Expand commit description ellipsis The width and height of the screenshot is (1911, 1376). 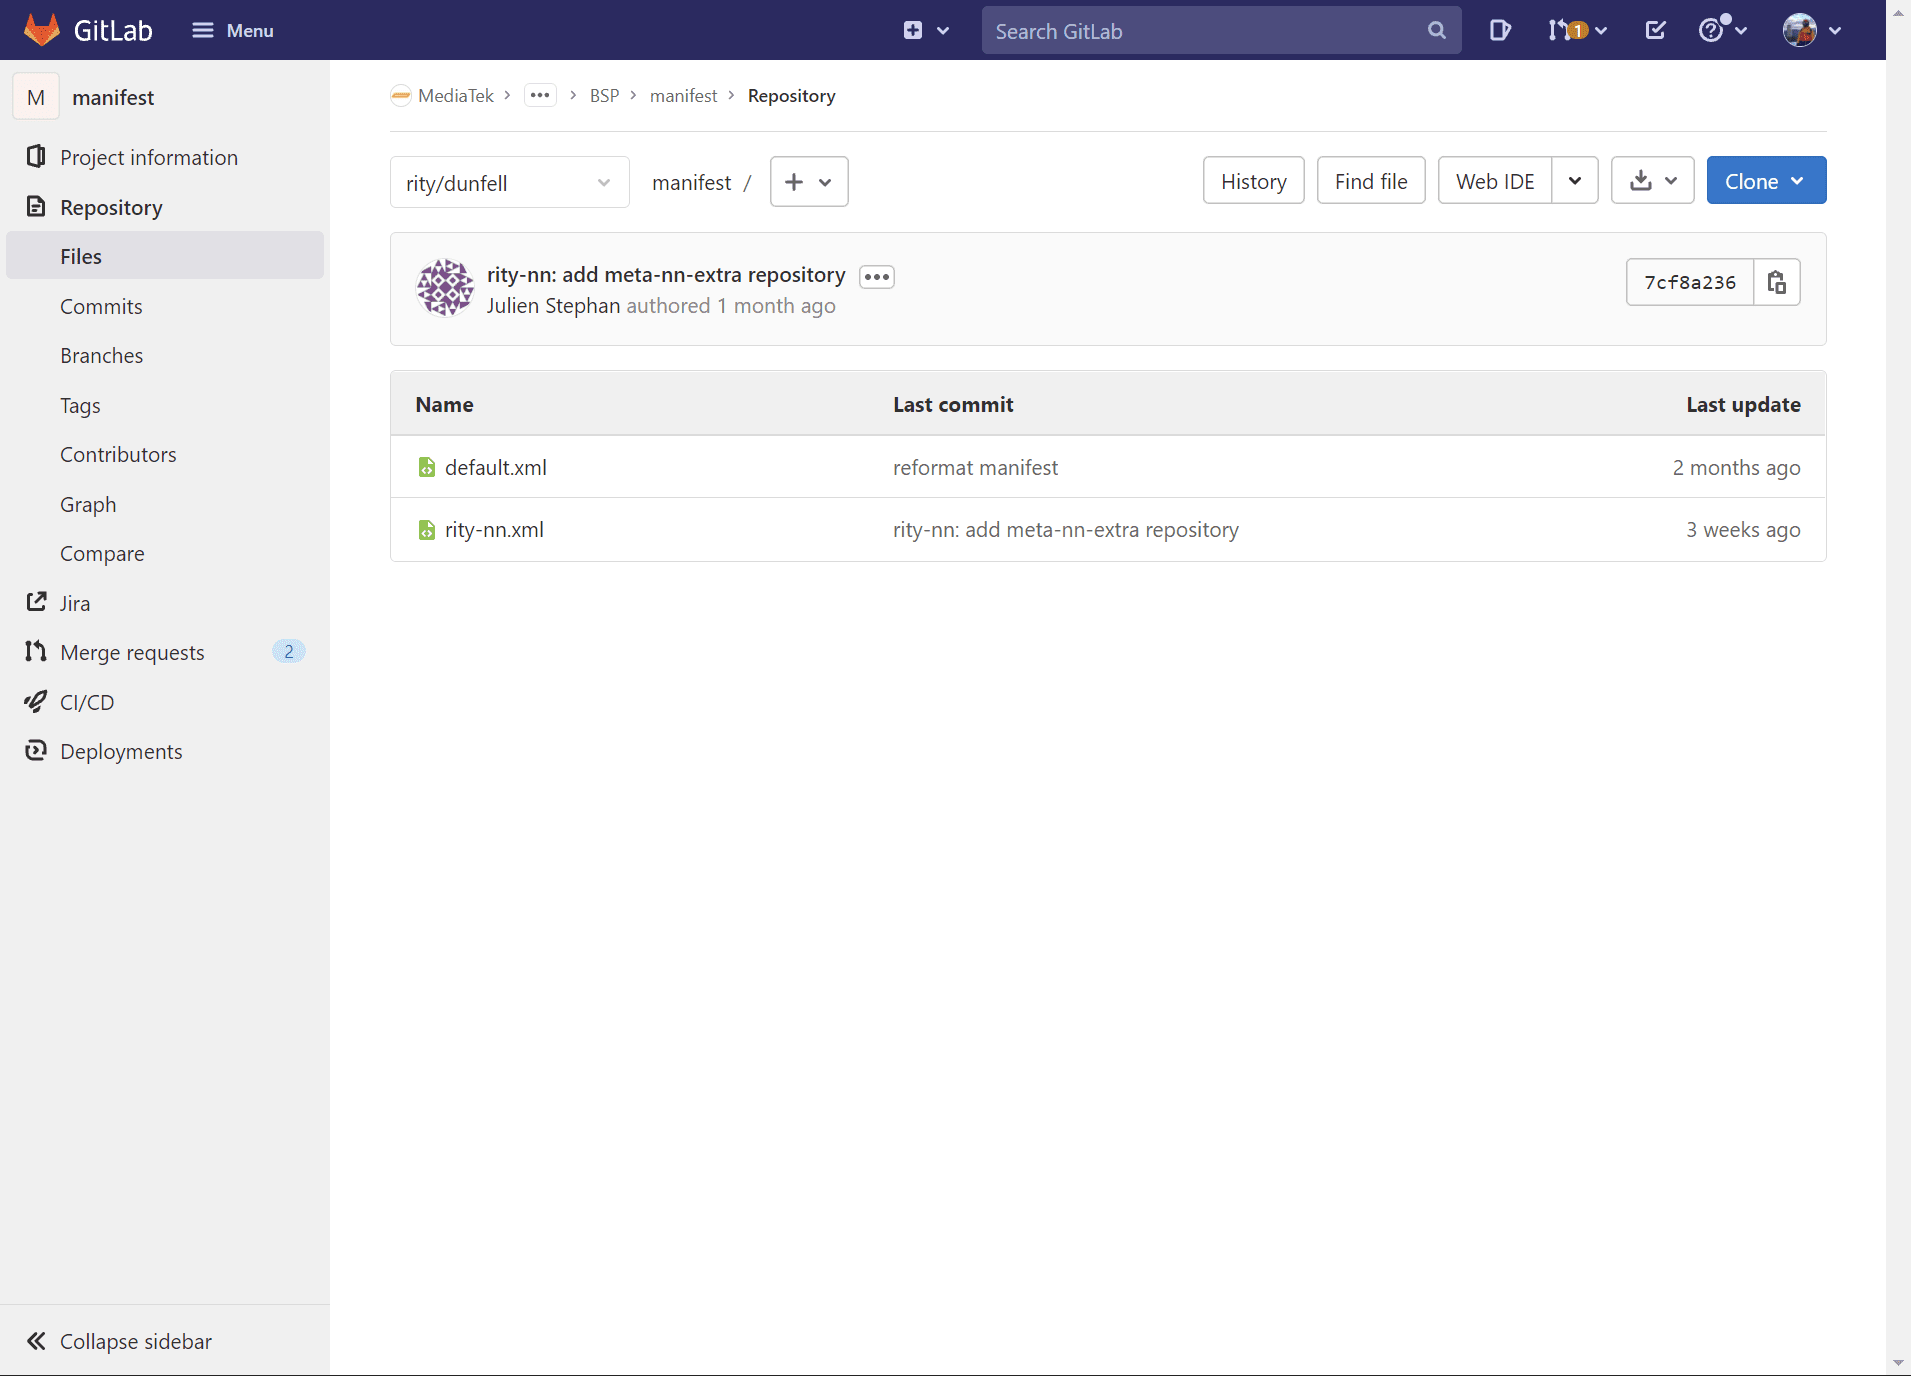click(877, 277)
